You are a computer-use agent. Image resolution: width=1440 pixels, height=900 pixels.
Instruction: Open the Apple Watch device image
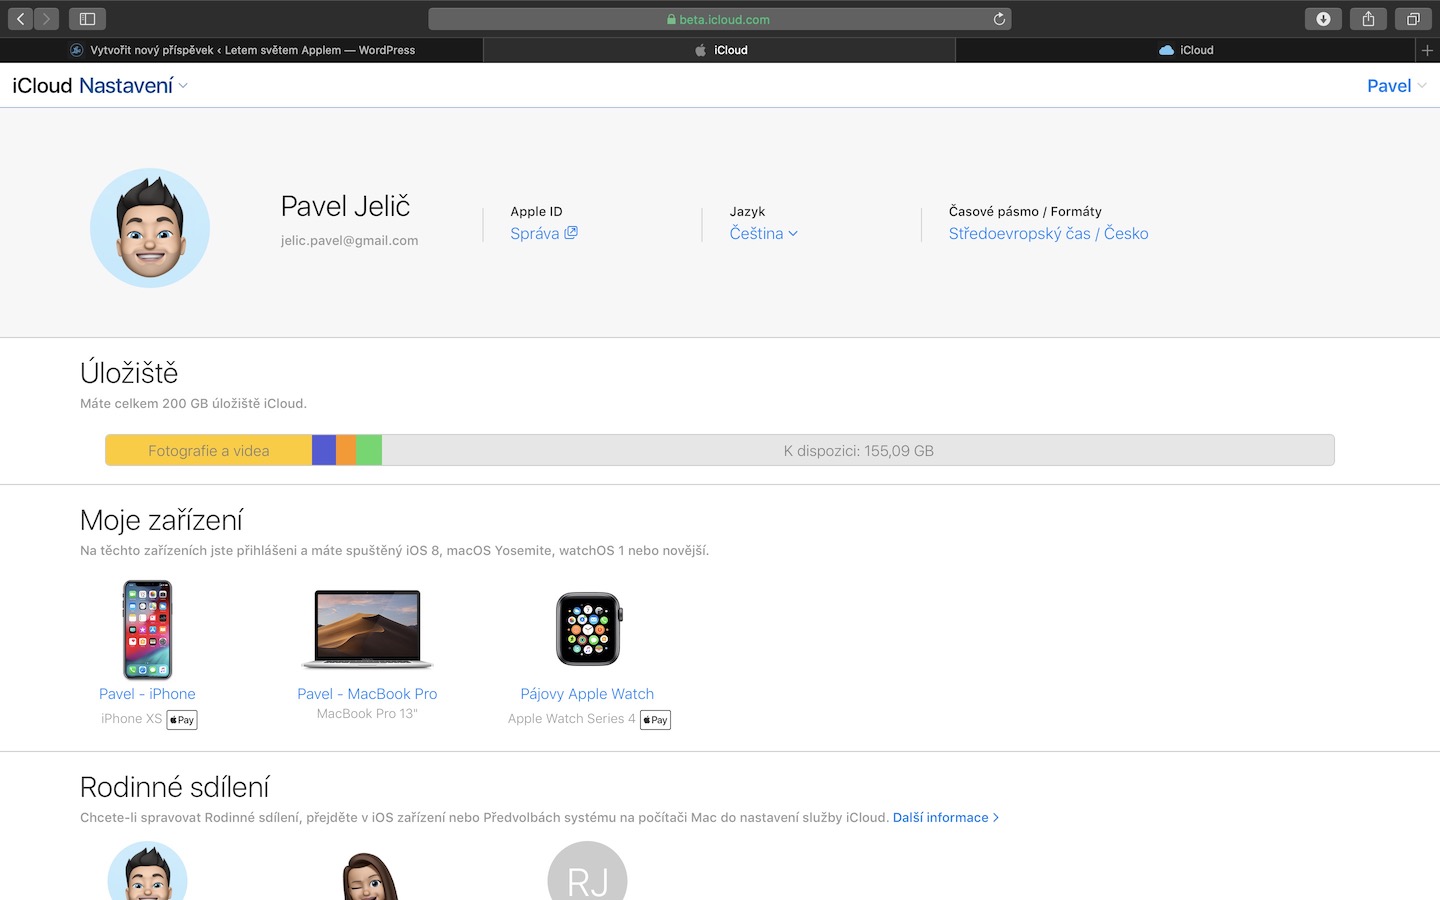point(588,629)
